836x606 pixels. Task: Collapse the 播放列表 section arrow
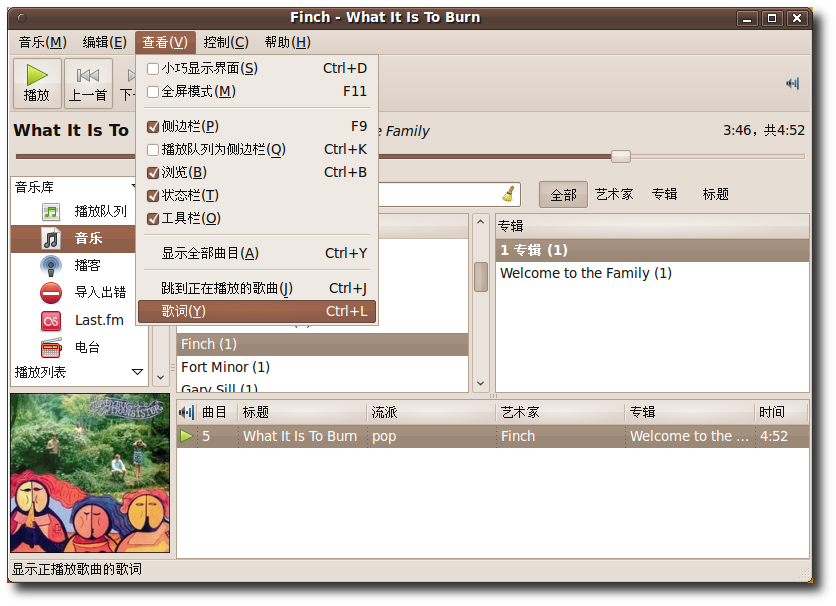coord(137,371)
